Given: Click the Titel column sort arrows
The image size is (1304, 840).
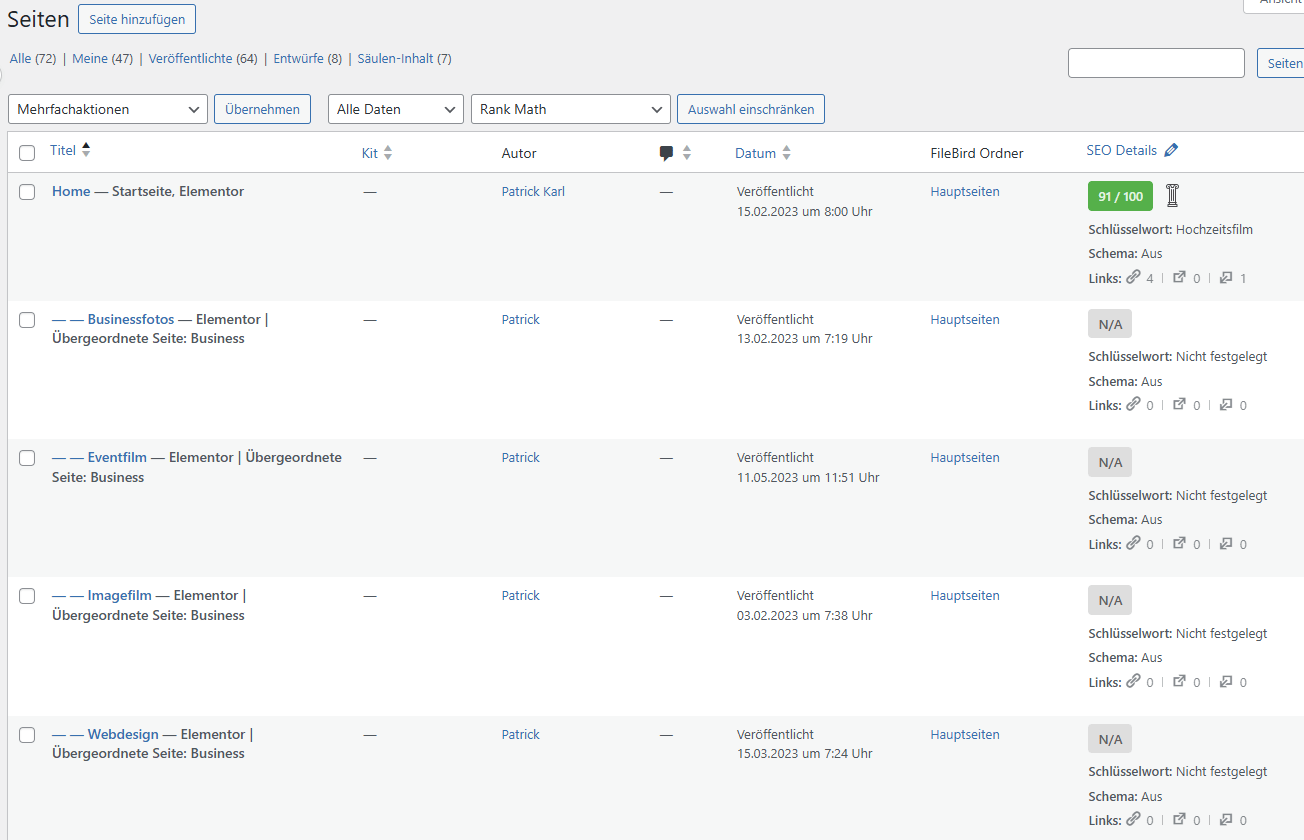Looking at the screenshot, I should 86,150.
